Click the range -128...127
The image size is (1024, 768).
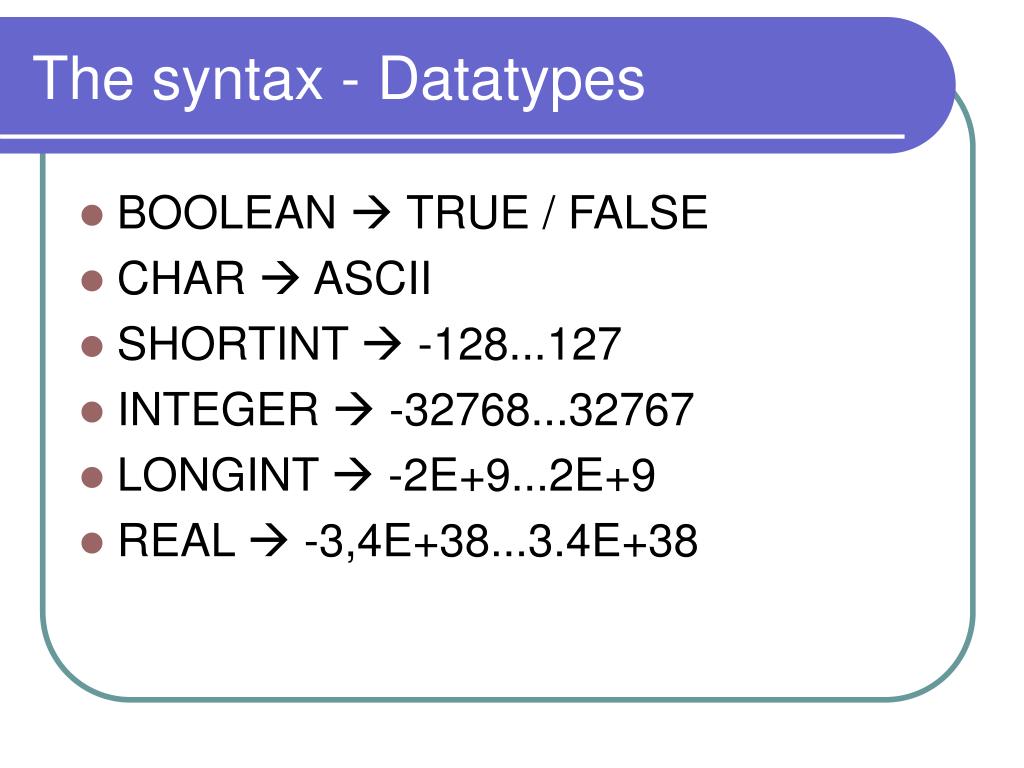pyautogui.click(x=519, y=344)
